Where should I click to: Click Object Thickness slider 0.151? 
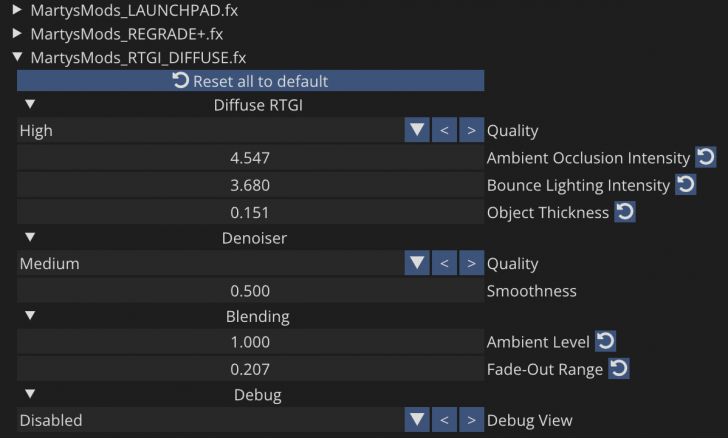coord(250,212)
